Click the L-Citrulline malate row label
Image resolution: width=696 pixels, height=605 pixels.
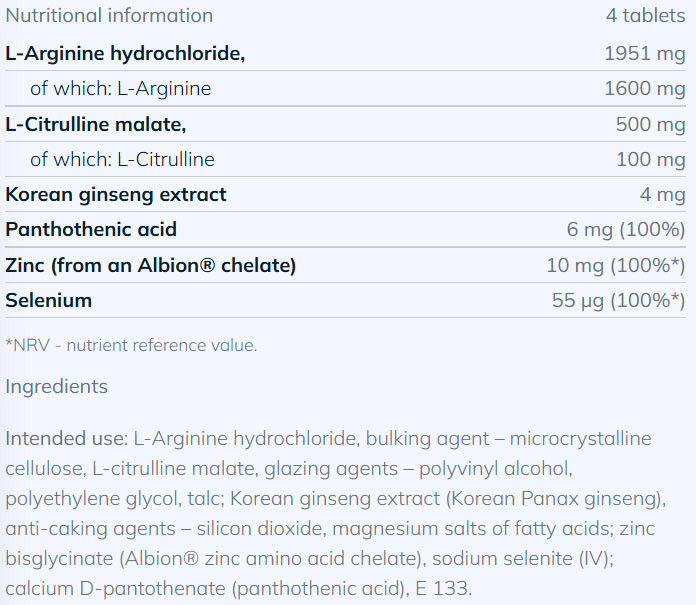(x=96, y=124)
